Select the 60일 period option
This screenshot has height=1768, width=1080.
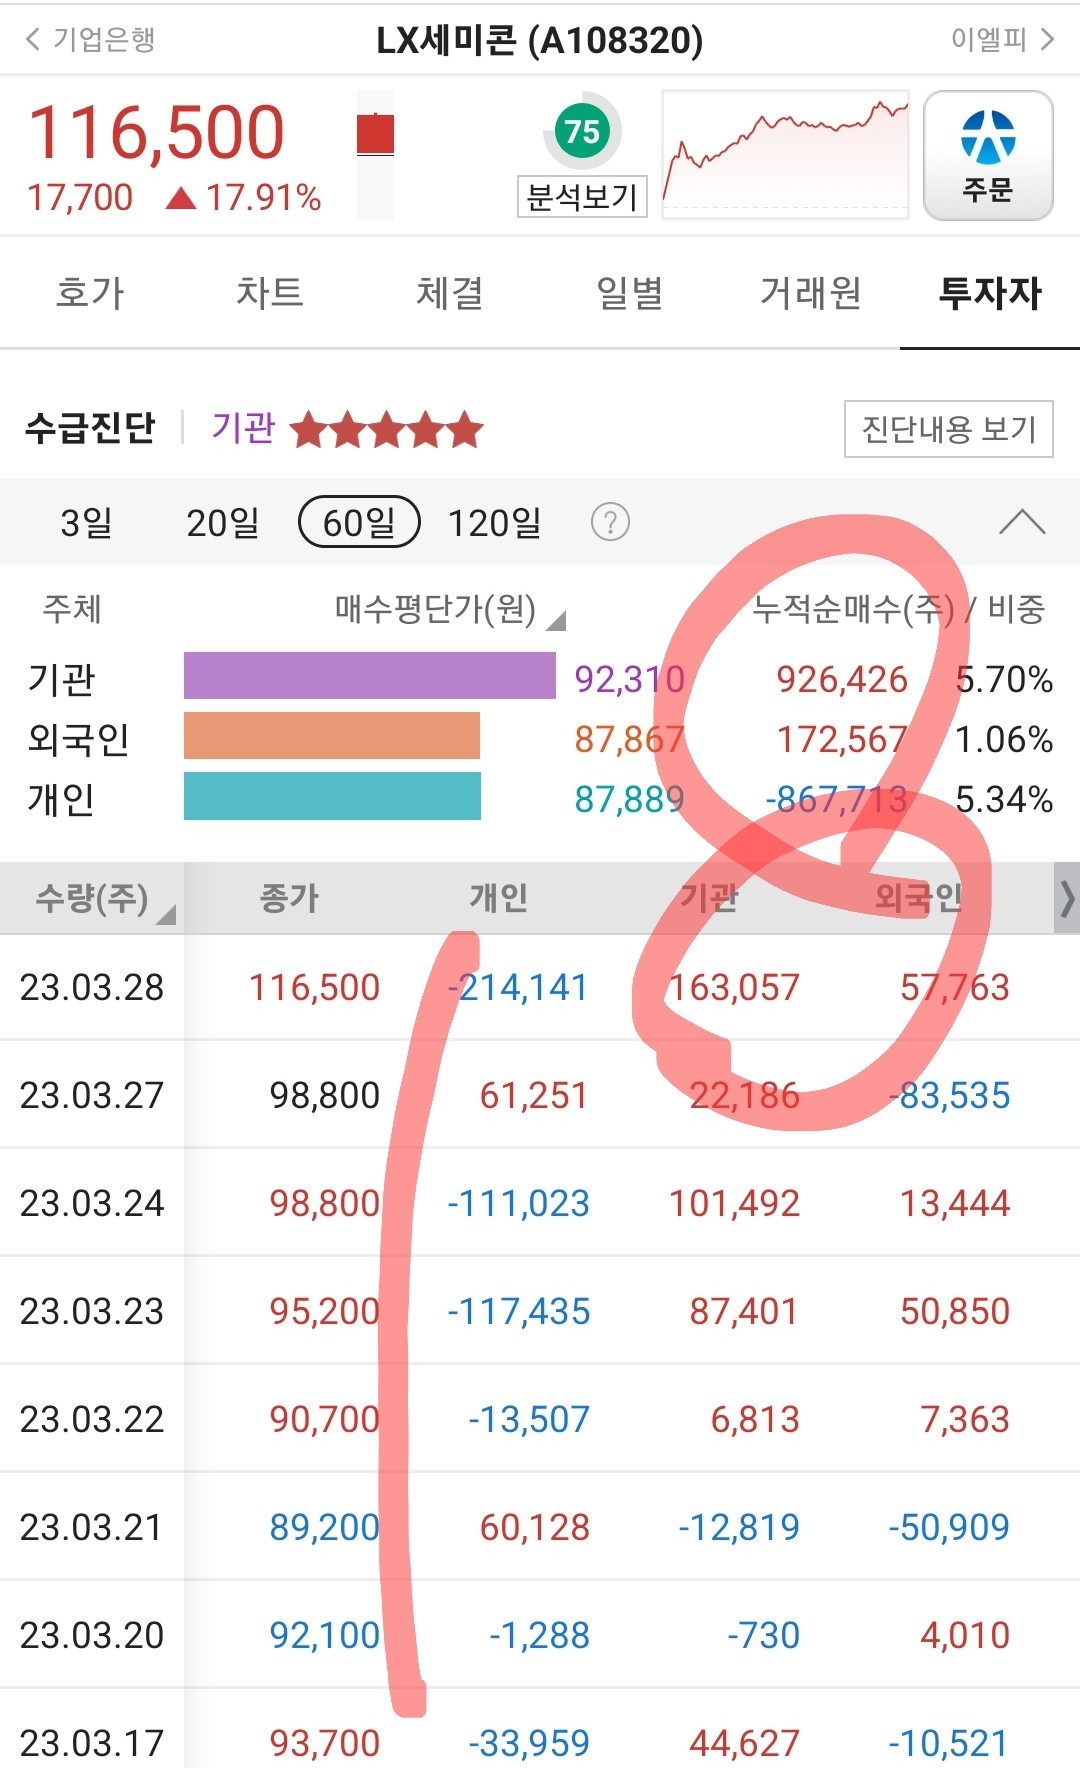359,522
